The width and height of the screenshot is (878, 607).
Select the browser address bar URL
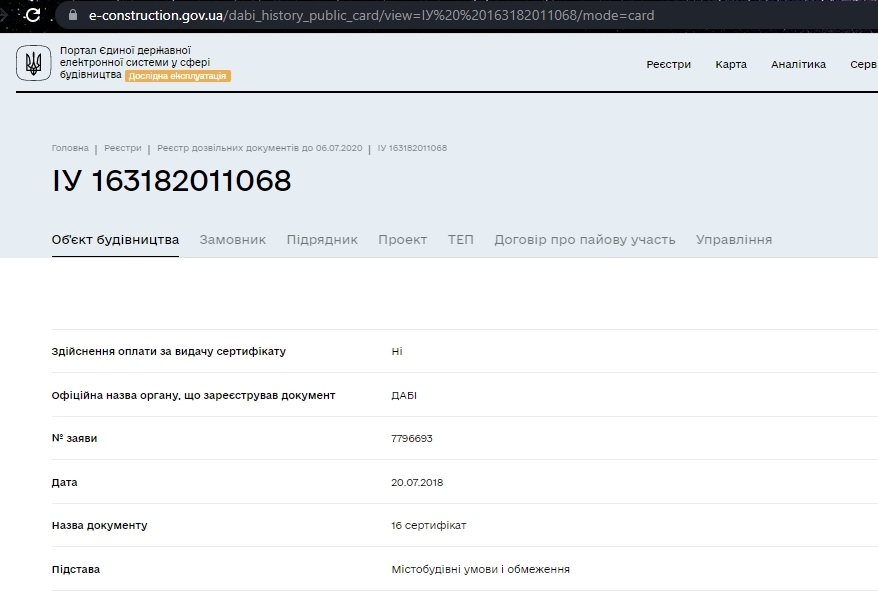[x=371, y=15]
